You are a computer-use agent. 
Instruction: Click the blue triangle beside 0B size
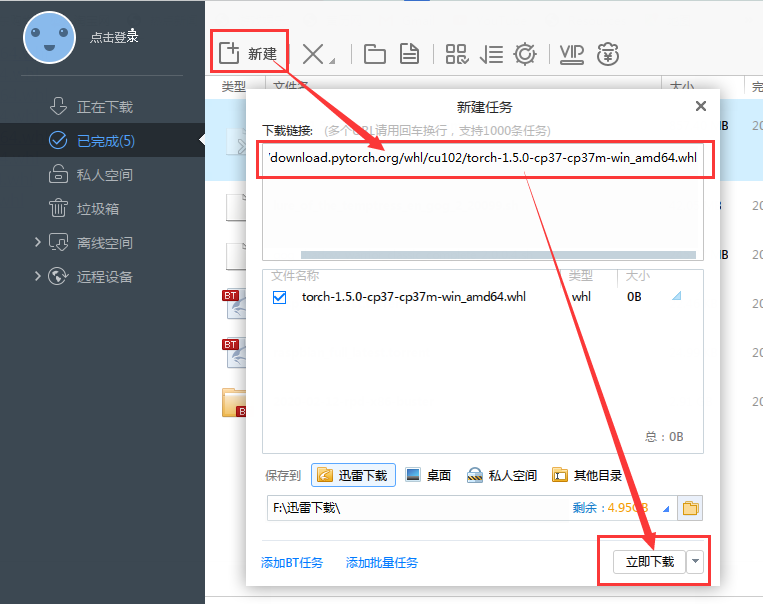[677, 295]
